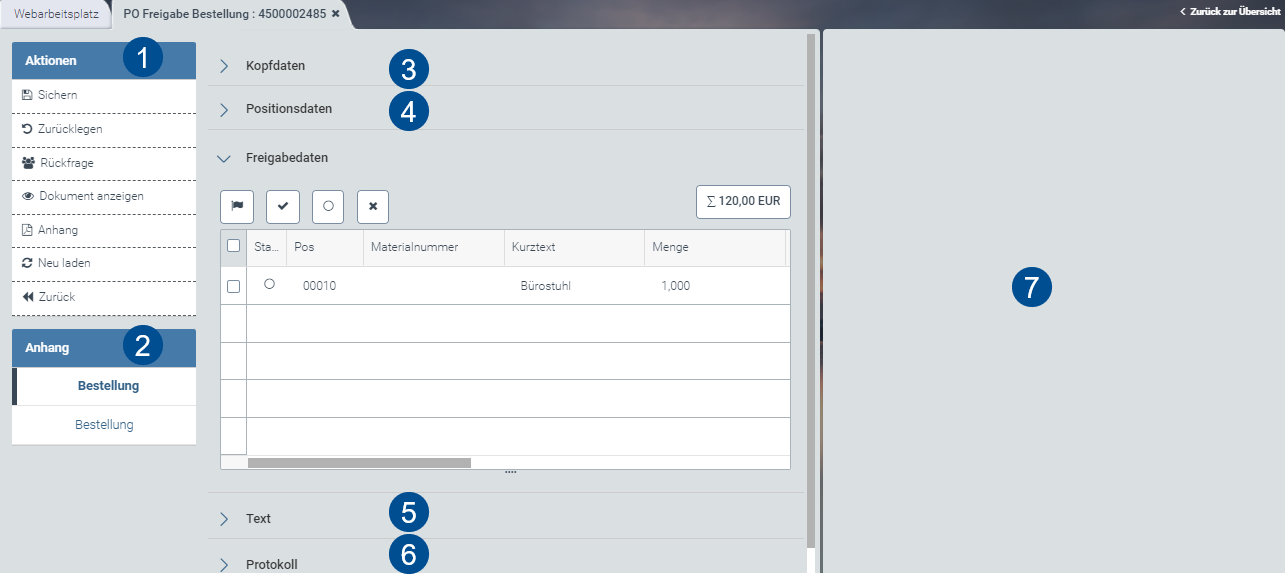This screenshot has width=1285, height=575.
Task: Go back using the Zurück action
Action: (x=56, y=297)
